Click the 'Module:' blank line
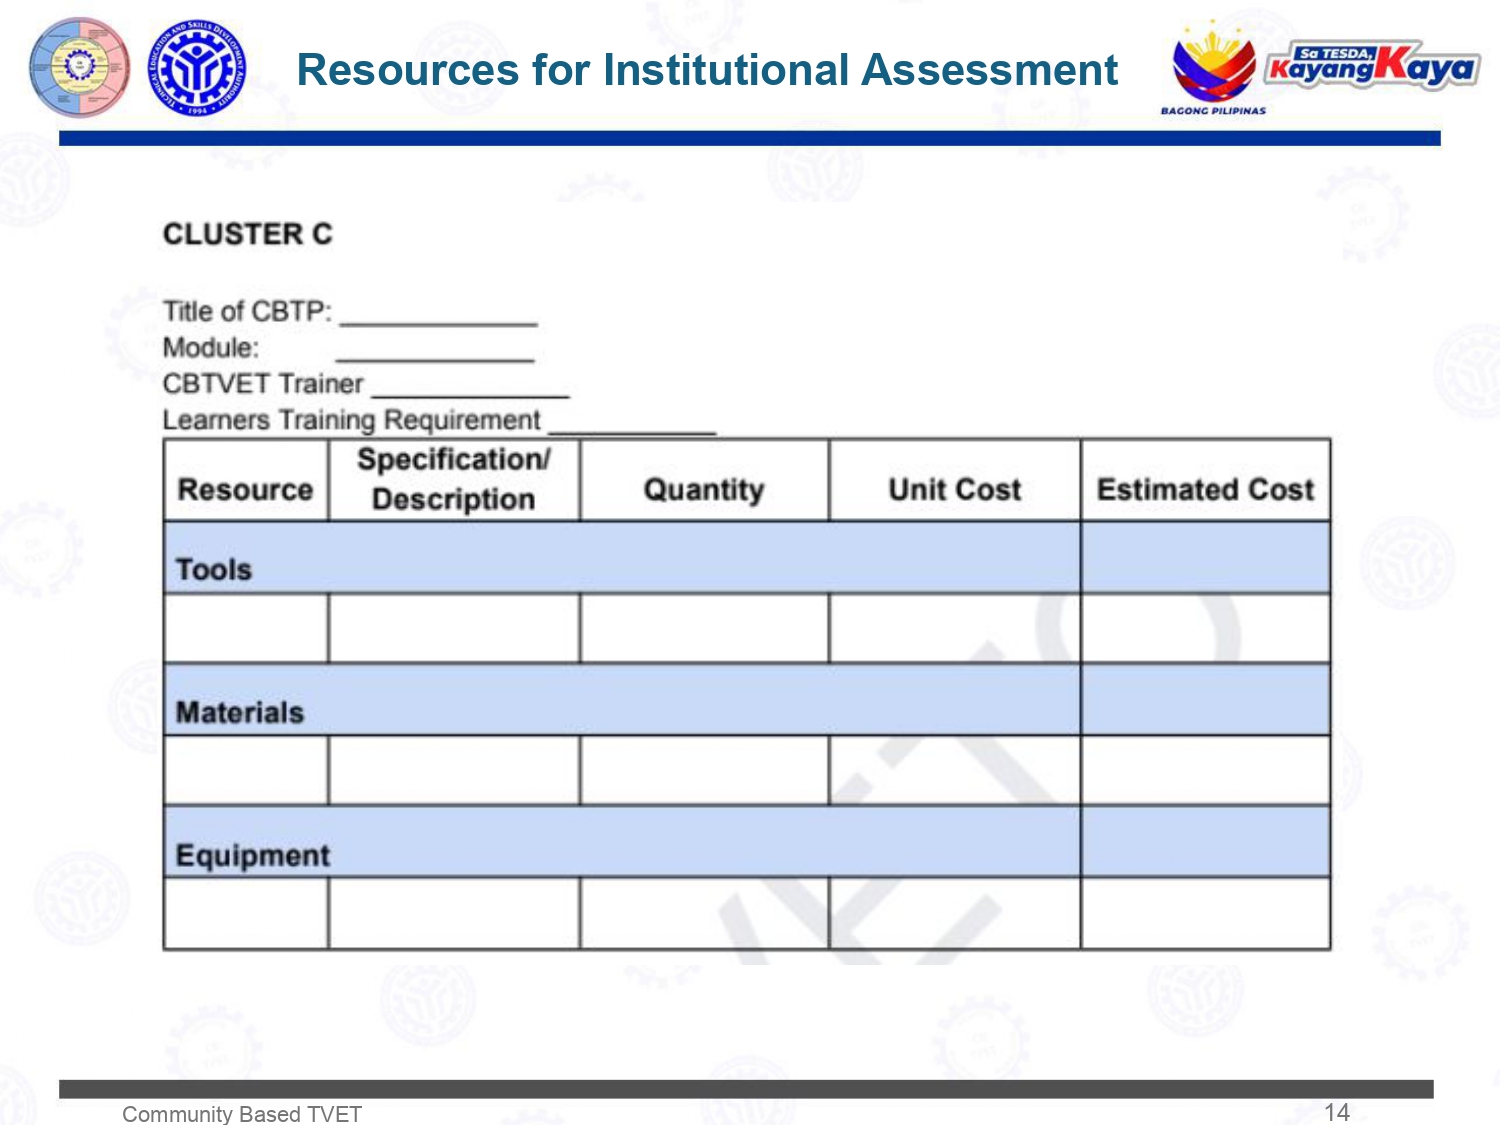Viewport: 1500px width, 1125px height. point(435,358)
